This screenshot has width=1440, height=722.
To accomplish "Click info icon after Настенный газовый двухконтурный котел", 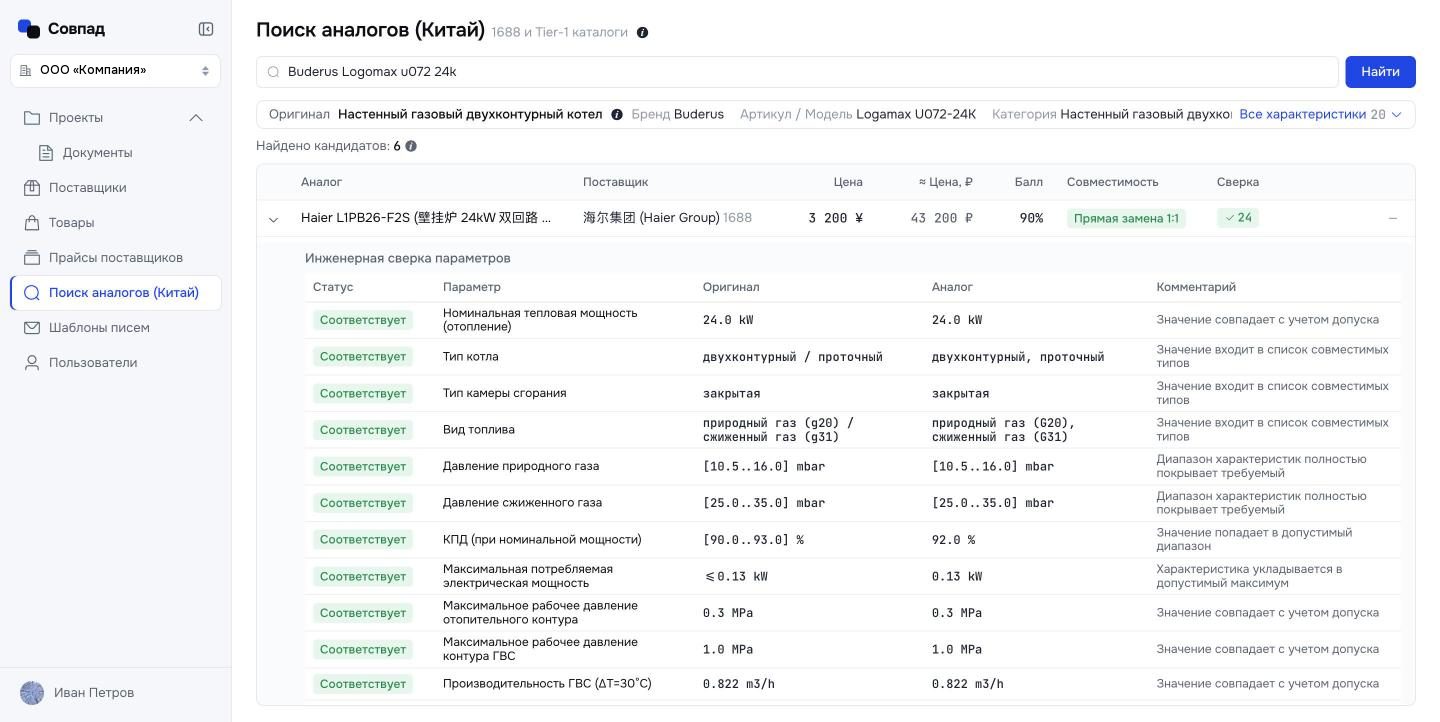I will (x=617, y=115).
